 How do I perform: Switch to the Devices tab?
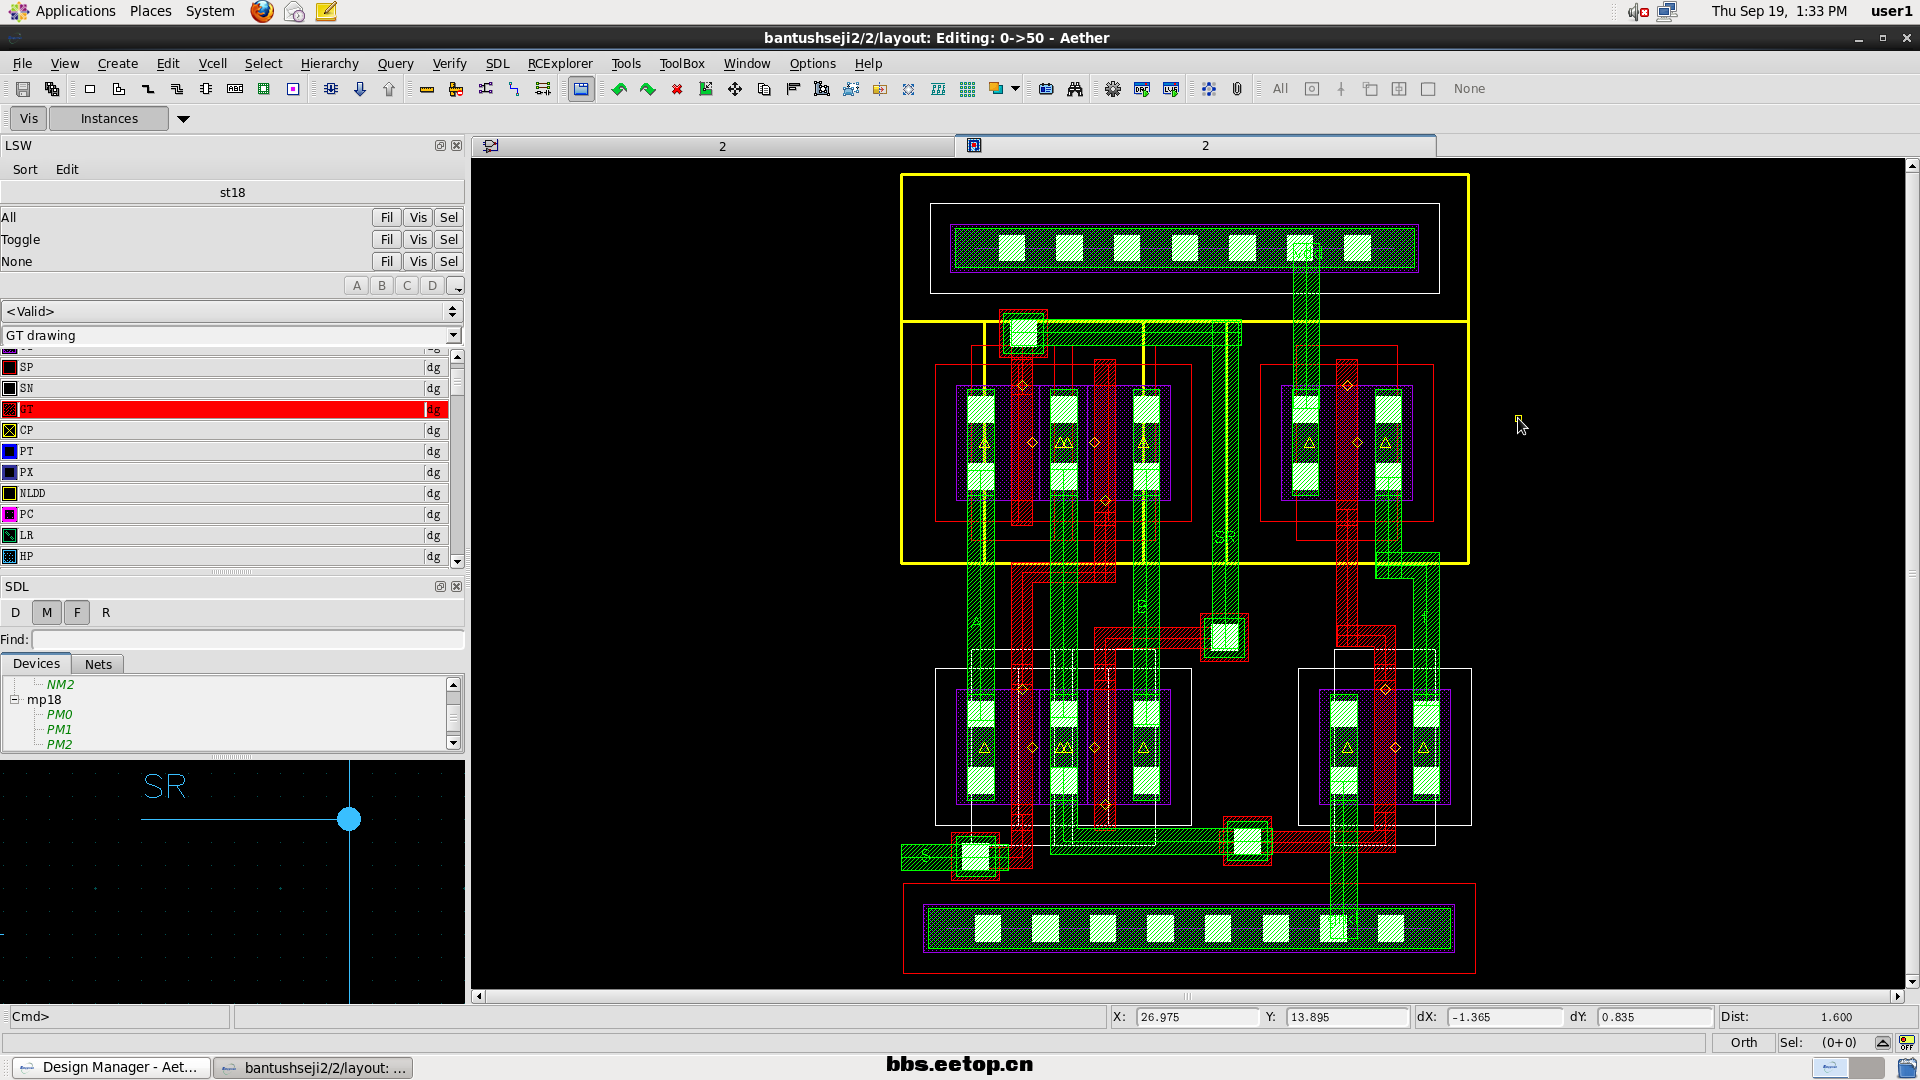point(36,664)
